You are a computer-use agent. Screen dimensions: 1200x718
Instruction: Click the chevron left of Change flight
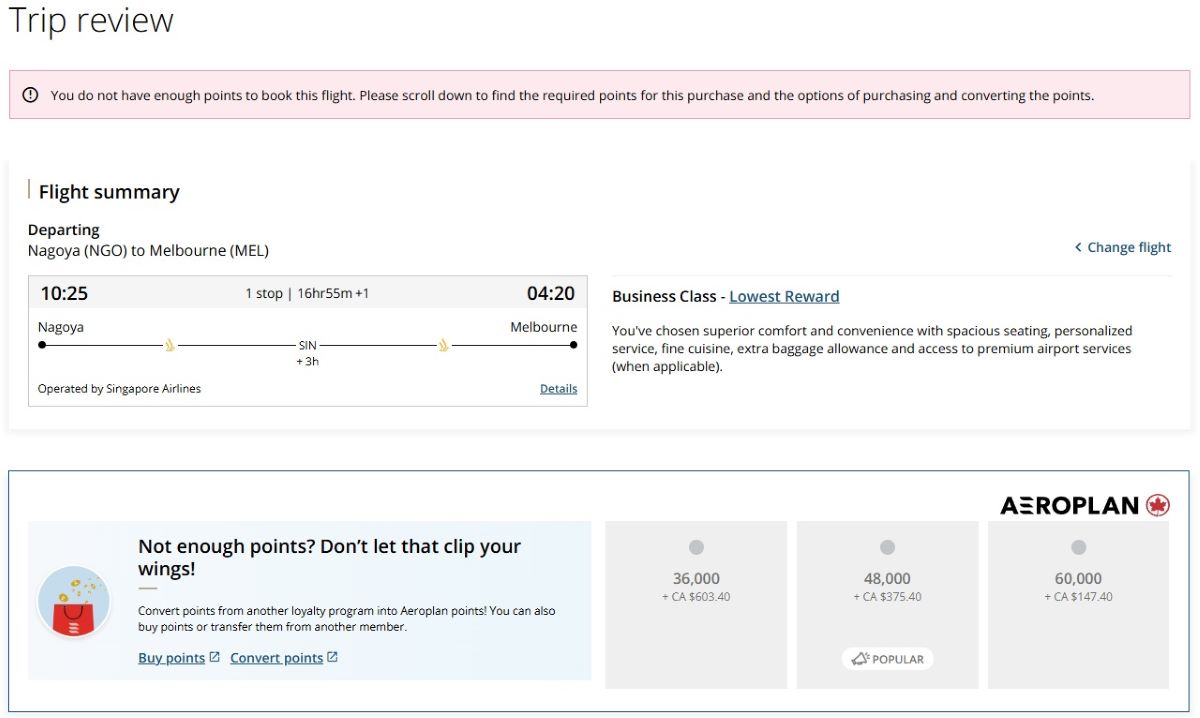pos(1078,247)
